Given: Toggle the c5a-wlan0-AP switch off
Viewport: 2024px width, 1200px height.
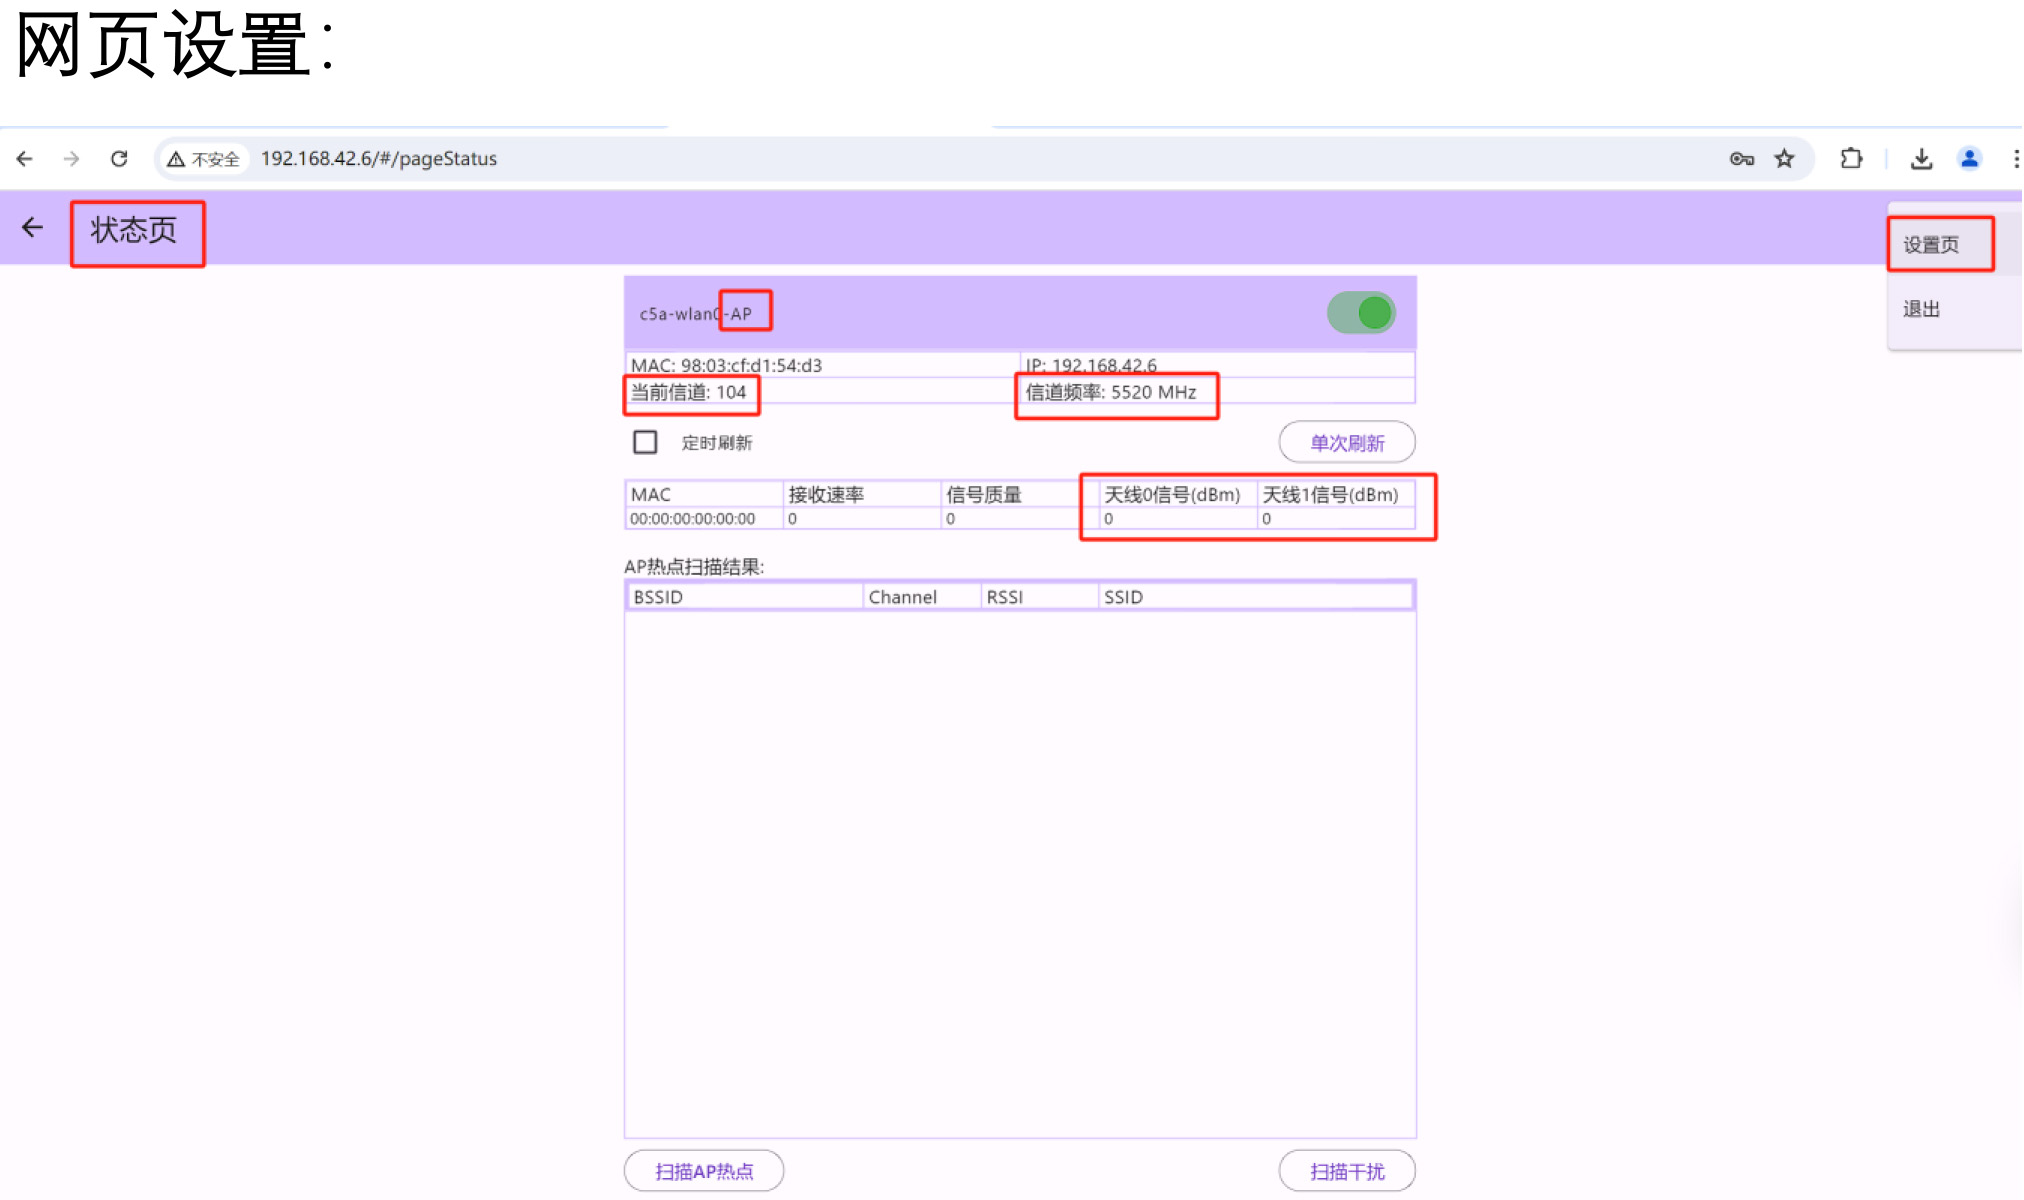Looking at the screenshot, I should pos(1361,313).
